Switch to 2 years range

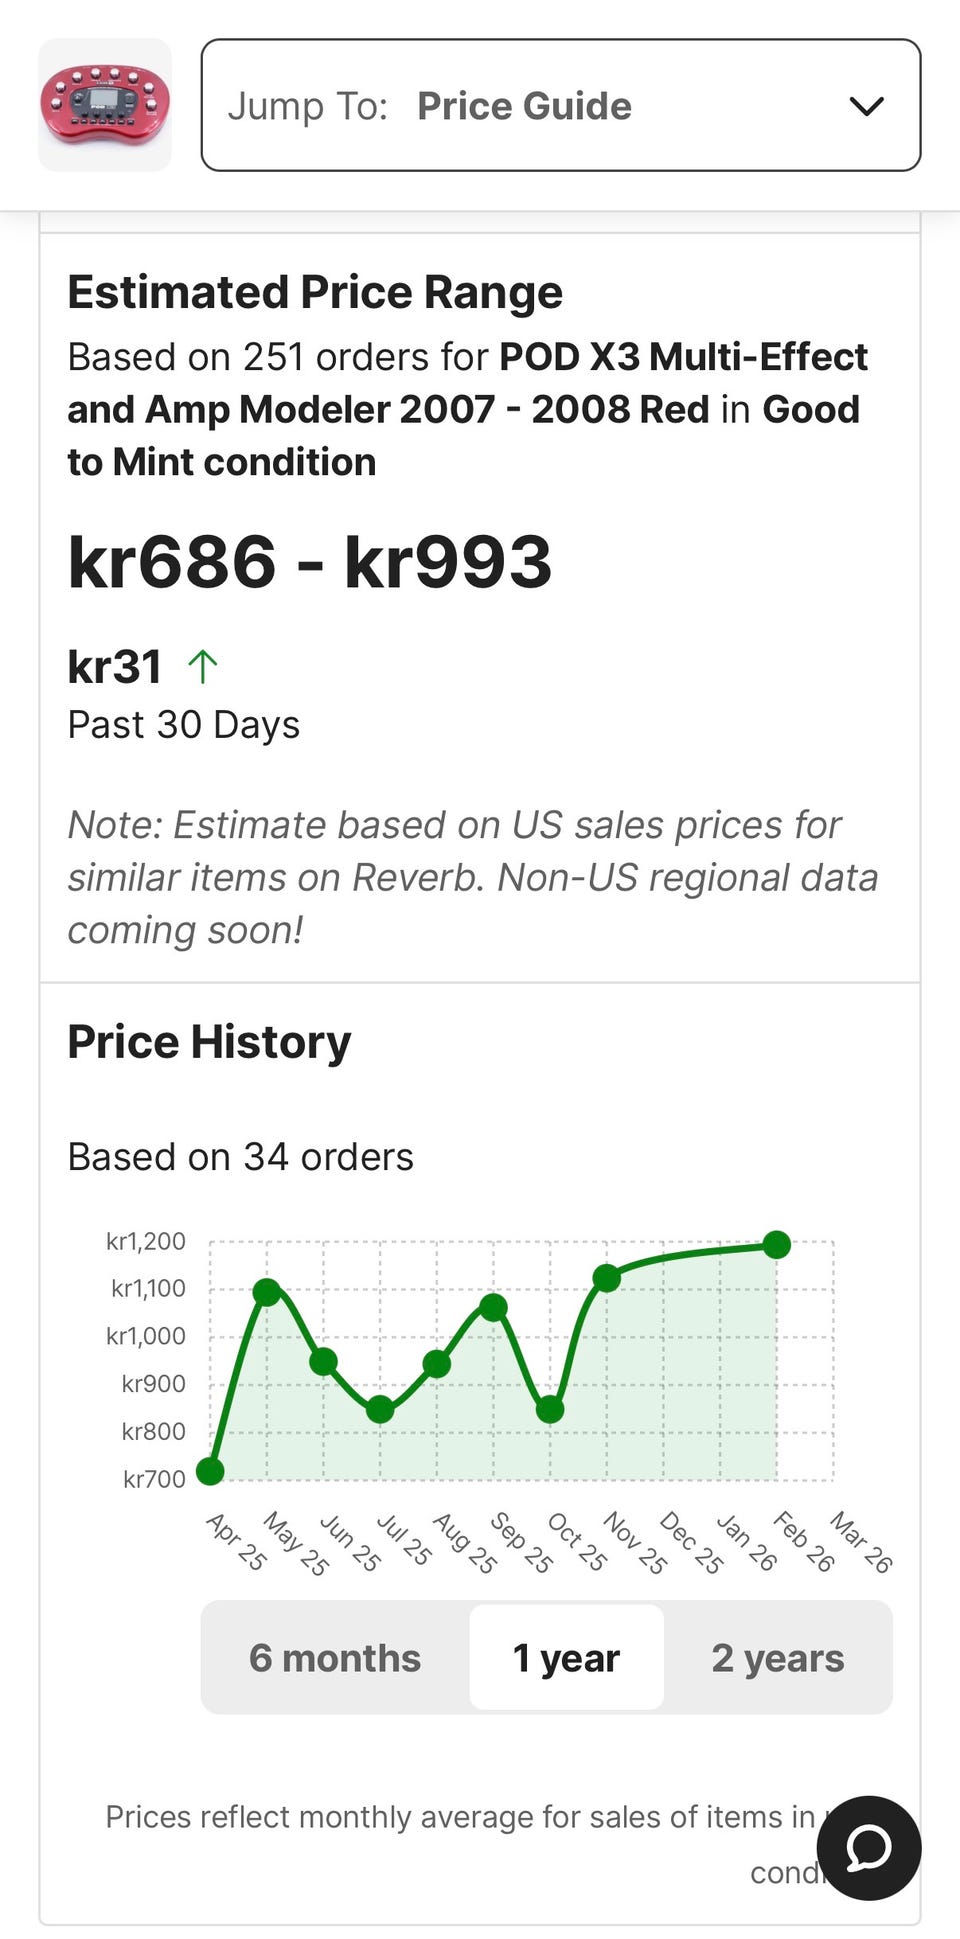tap(777, 1657)
